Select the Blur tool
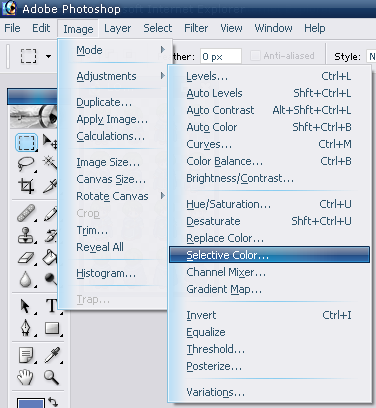The width and height of the screenshot is (376, 408). coord(26,279)
